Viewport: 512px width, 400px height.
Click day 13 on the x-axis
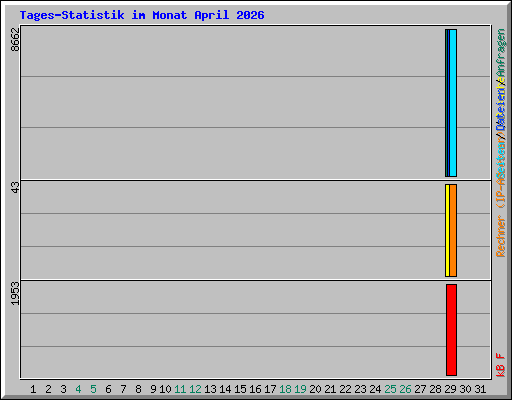point(210,389)
